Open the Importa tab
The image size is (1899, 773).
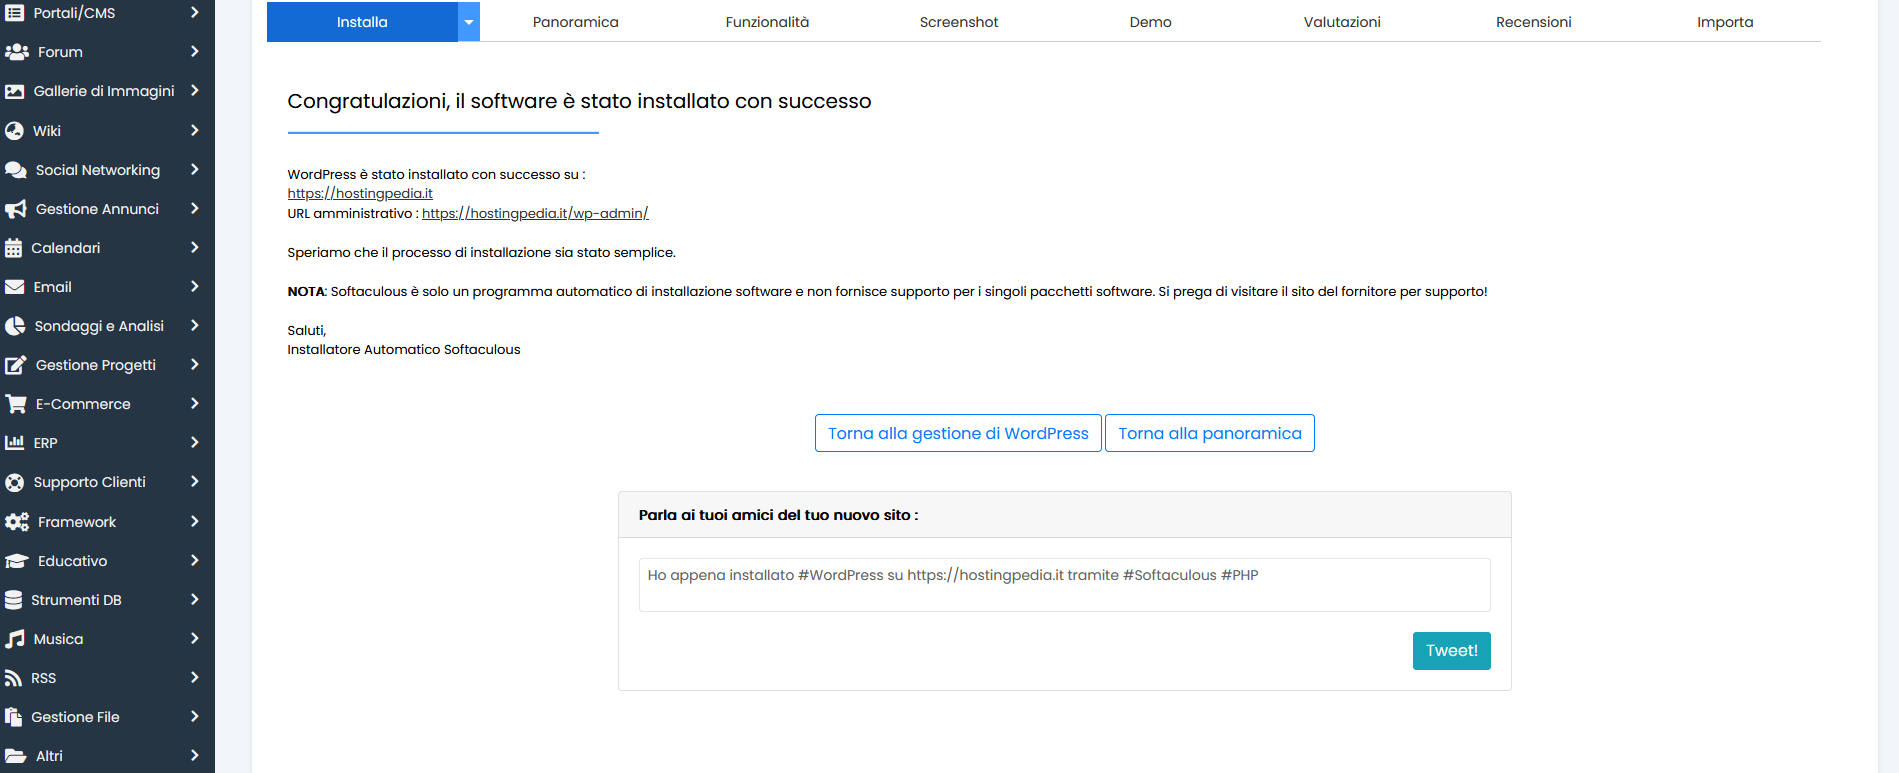1725,22
